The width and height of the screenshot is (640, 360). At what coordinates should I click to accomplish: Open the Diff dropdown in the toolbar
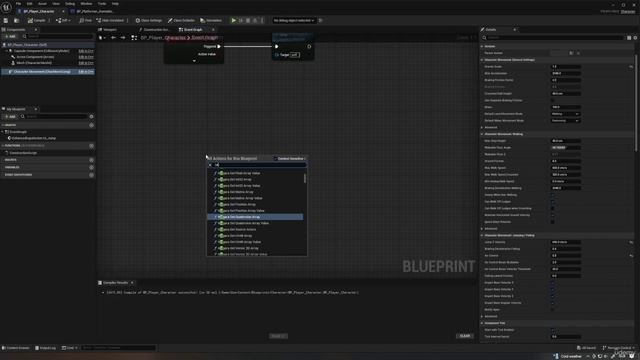pos(63,20)
